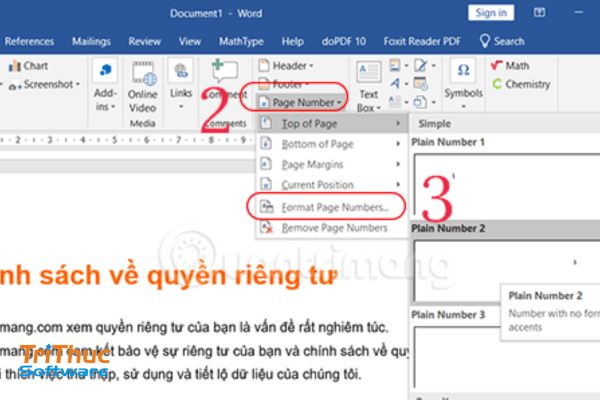Click the Page Margins icon

click(x=266, y=164)
